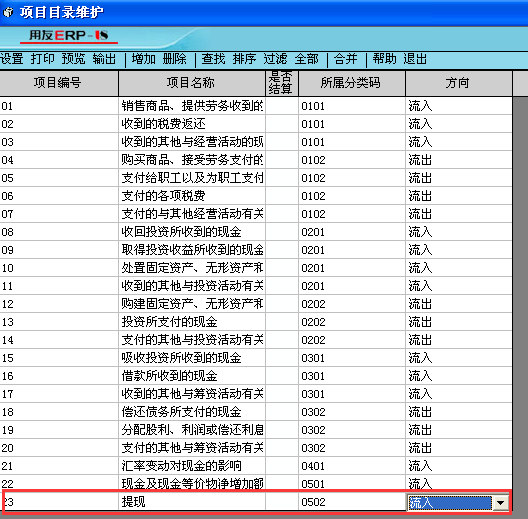528x519 pixels.
Task: Click 删除 to delete the item
Action: 174,59
